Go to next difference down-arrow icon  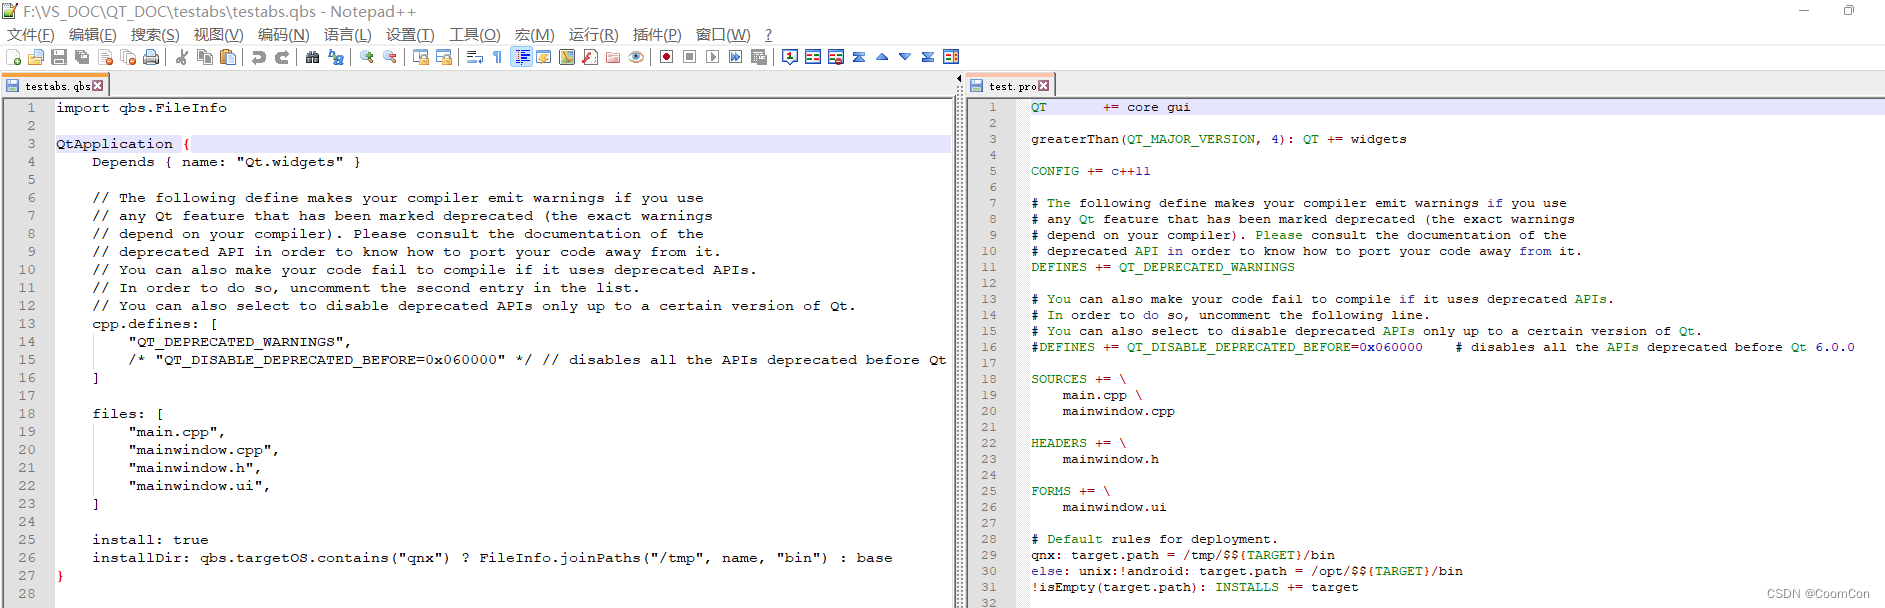905,57
